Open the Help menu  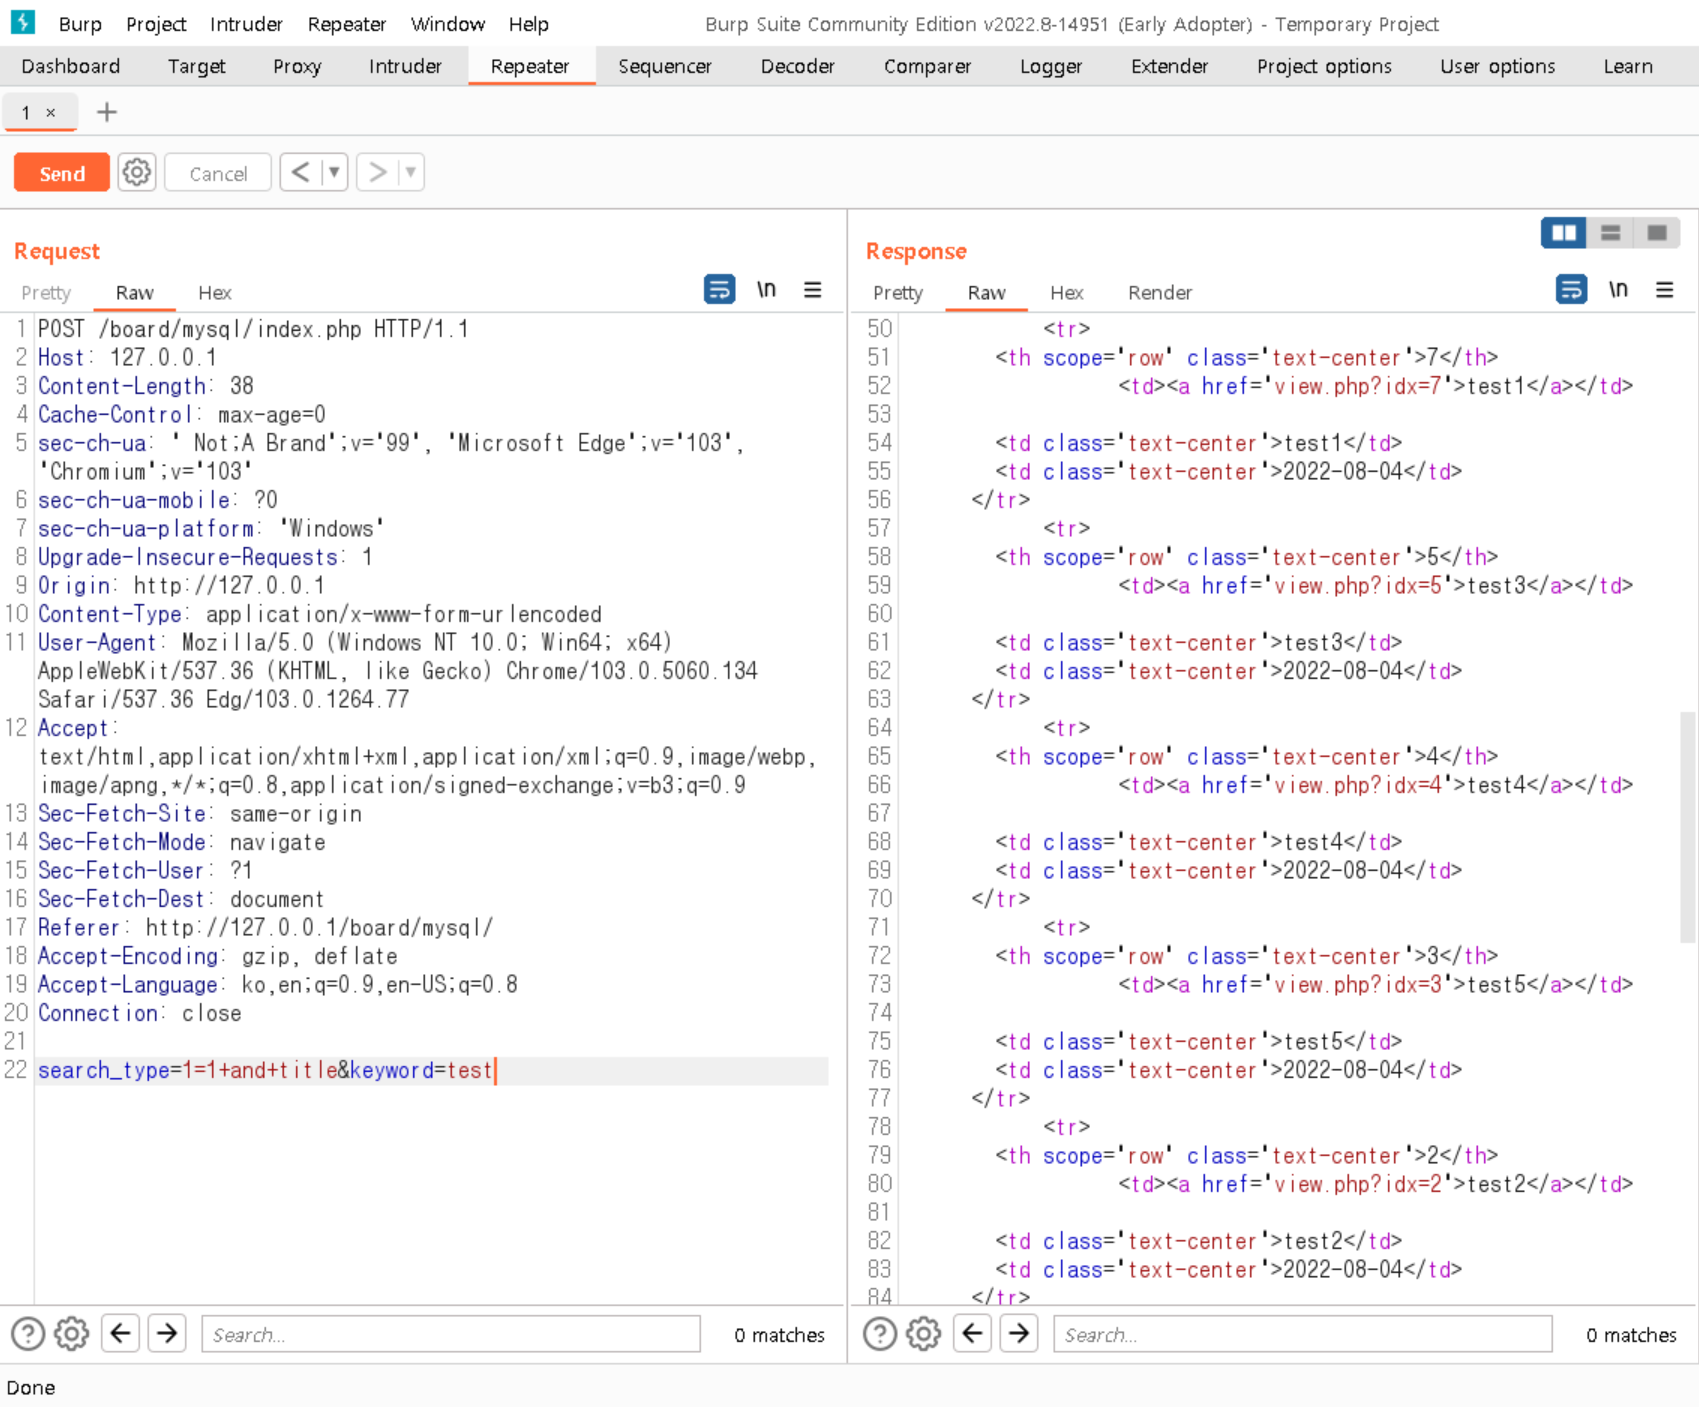(528, 24)
